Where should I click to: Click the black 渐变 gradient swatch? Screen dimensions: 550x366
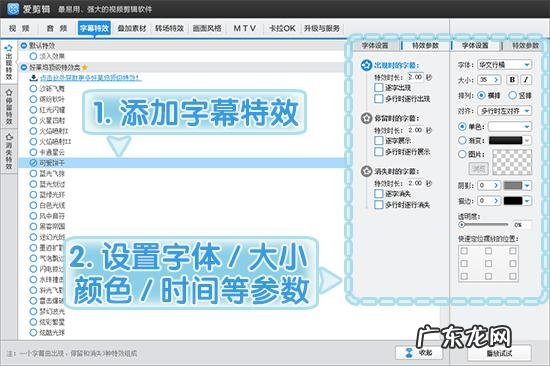505,140
